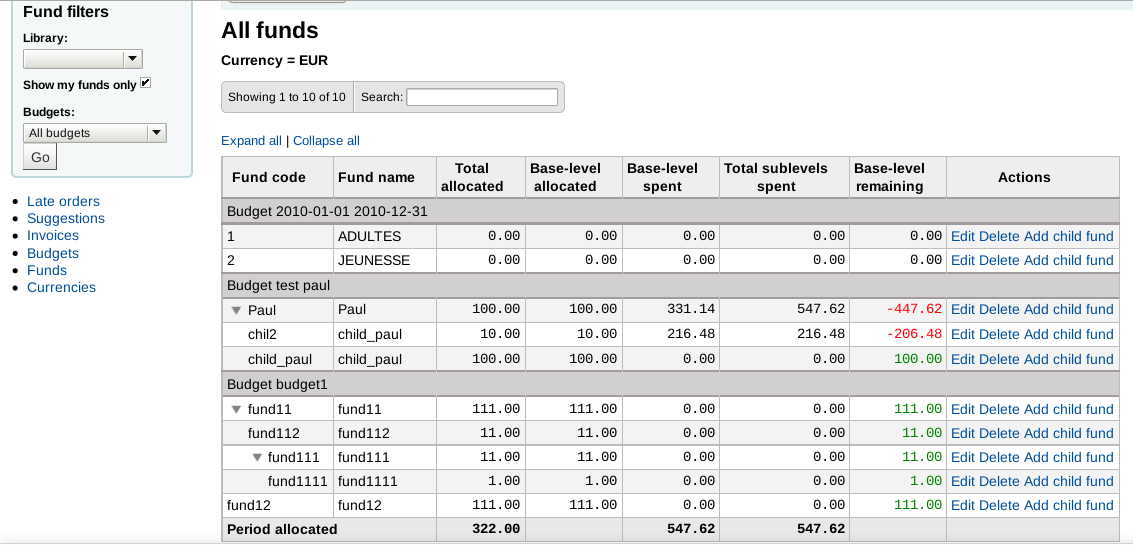Collapse the fund111 tree row
This screenshot has height=549, width=1133.
257,457
